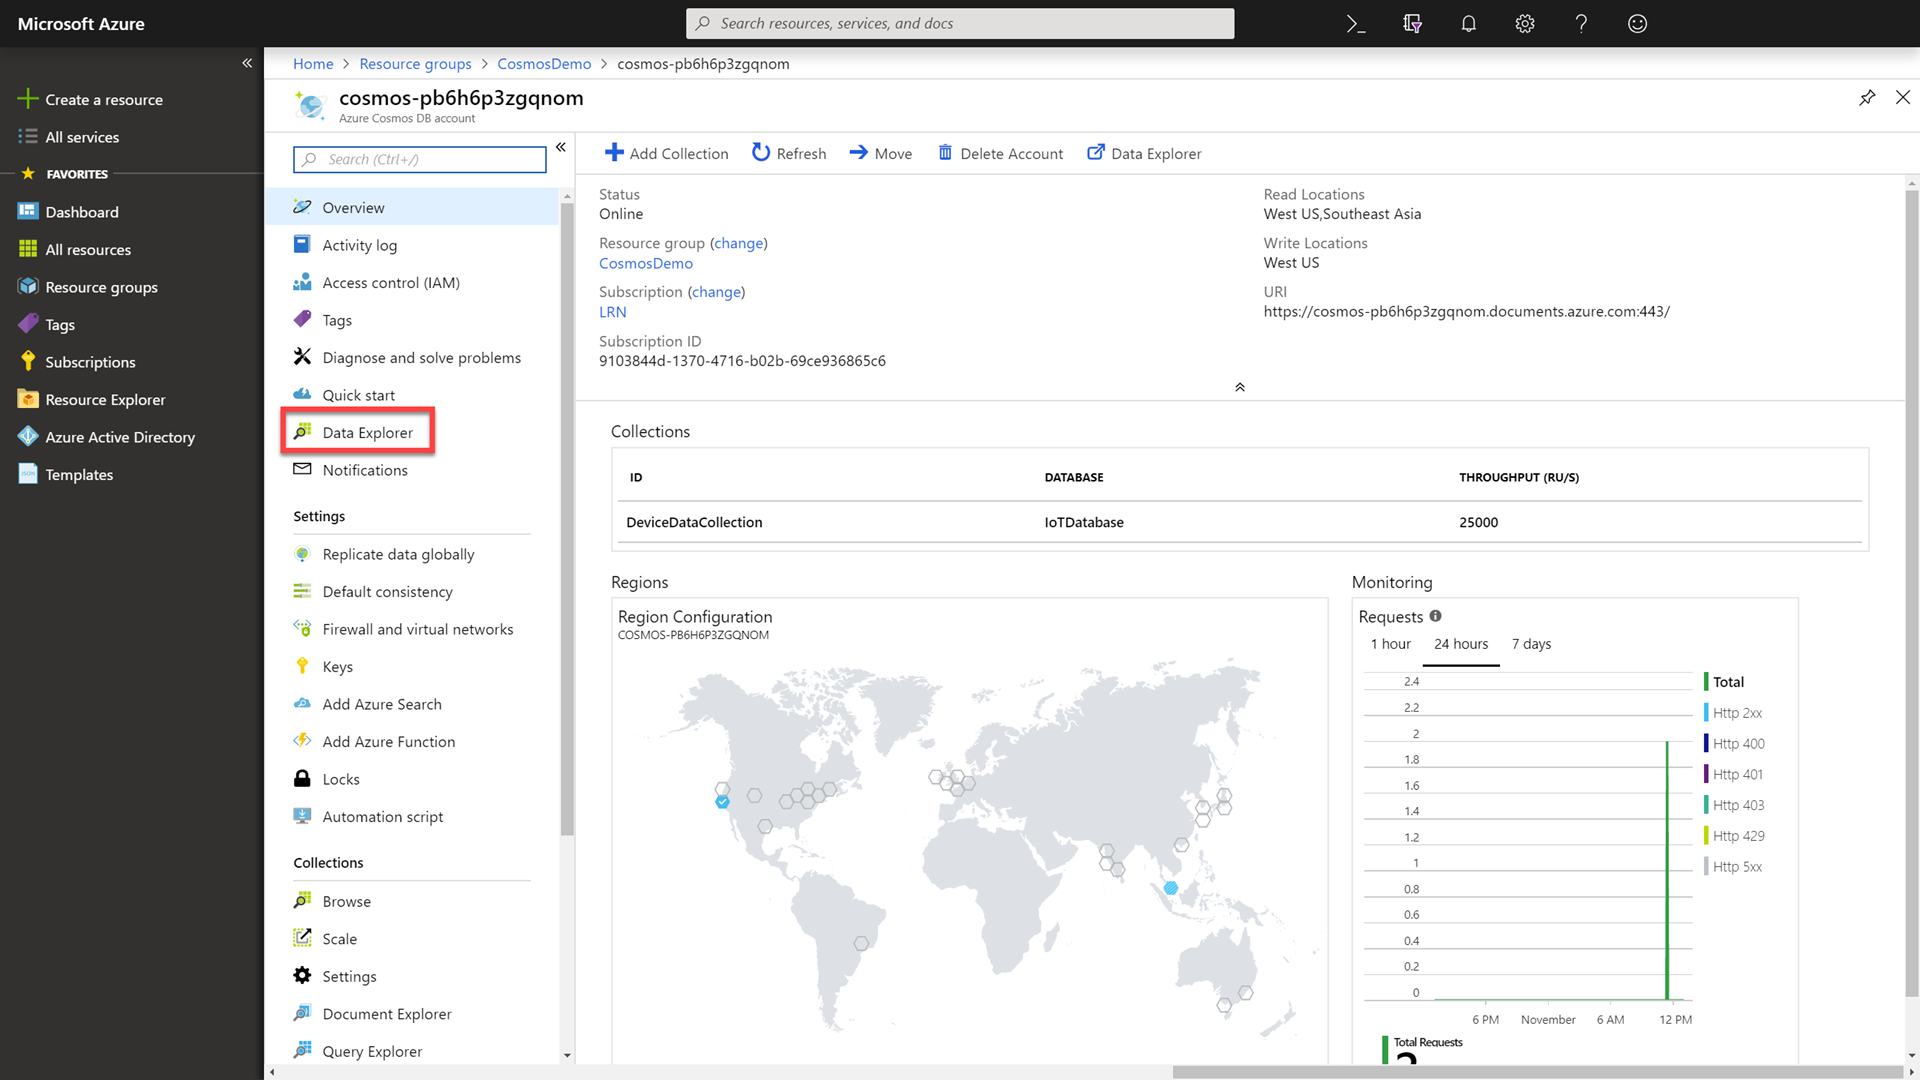
Task: Click the notifications bell icon
Action: tap(1468, 24)
